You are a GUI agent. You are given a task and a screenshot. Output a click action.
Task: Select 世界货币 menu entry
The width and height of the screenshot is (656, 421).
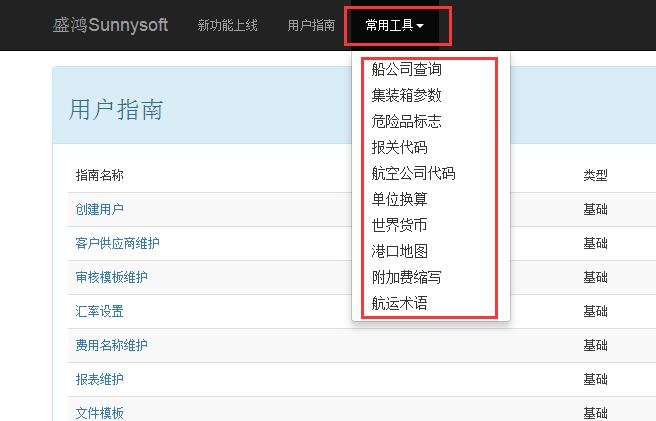(399, 225)
